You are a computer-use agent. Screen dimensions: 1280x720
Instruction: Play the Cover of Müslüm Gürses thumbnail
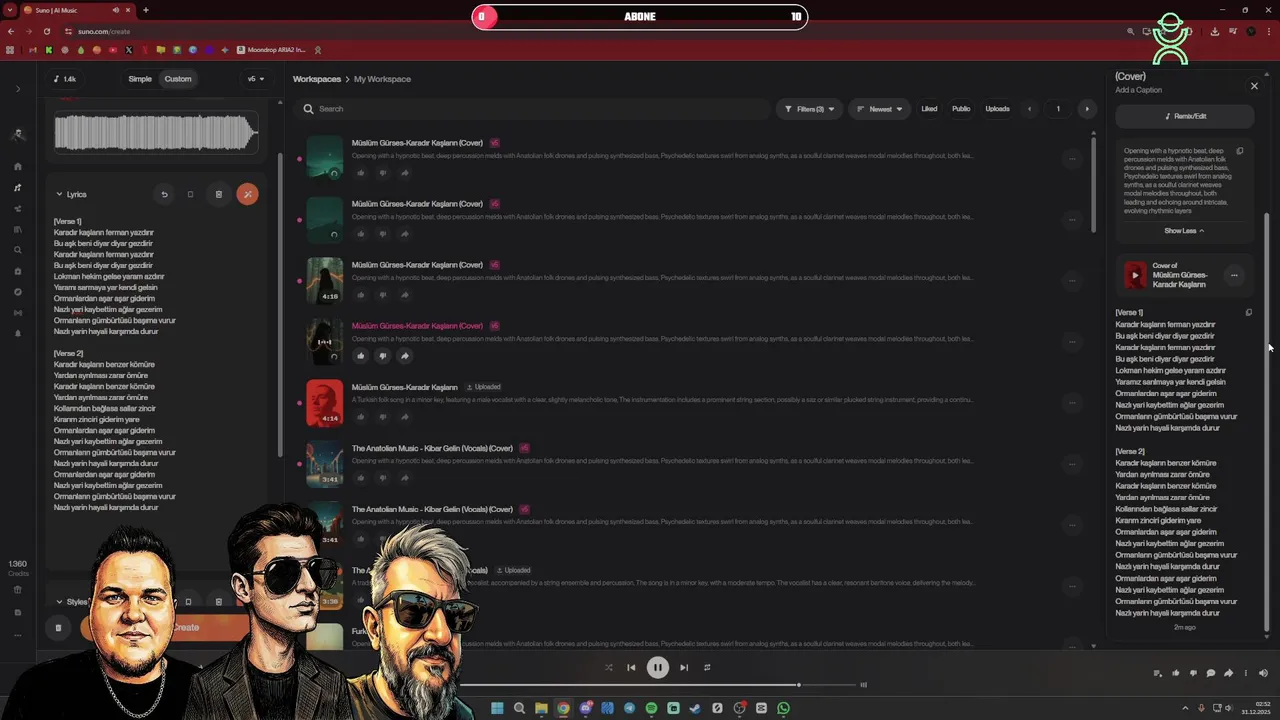[1135, 275]
